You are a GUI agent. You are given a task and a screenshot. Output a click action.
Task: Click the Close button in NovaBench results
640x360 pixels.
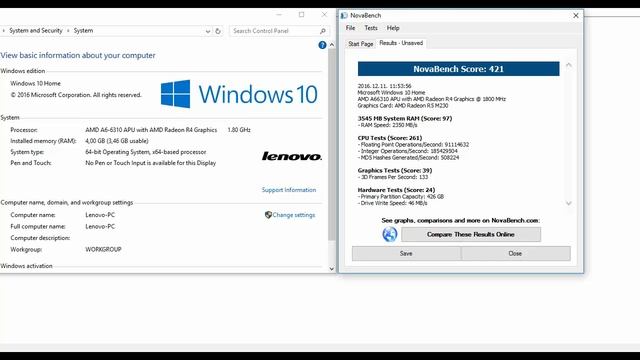pyautogui.click(x=516, y=253)
